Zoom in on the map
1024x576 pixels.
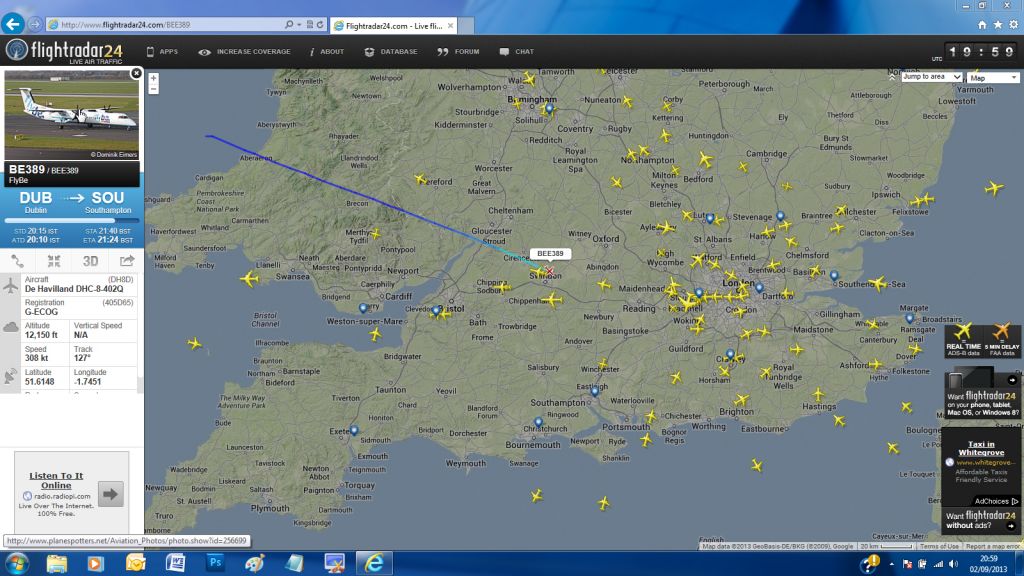[153, 78]
